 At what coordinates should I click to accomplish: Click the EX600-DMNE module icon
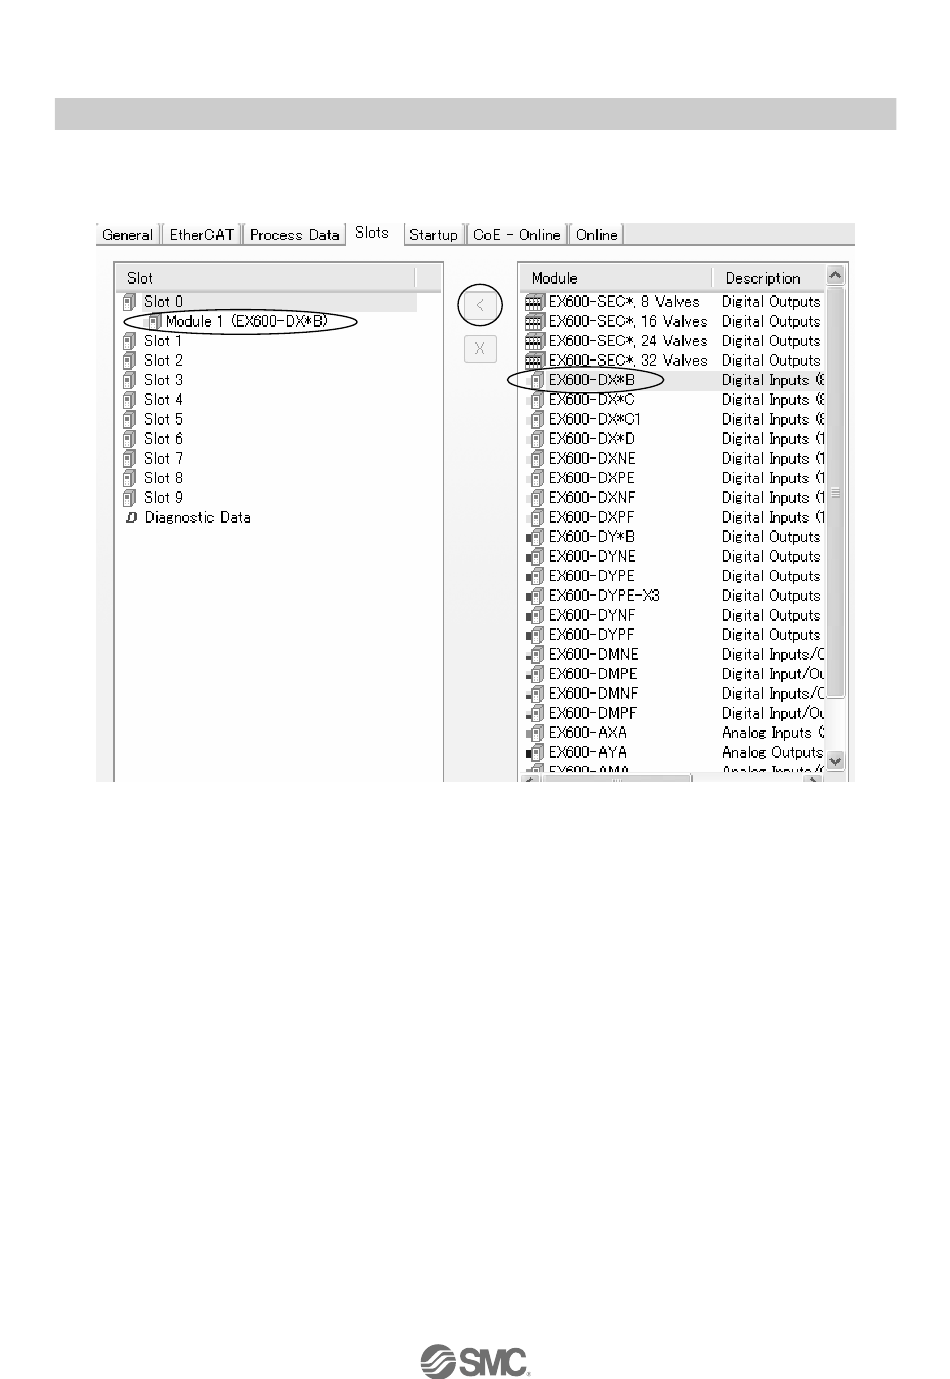(534, 654)
